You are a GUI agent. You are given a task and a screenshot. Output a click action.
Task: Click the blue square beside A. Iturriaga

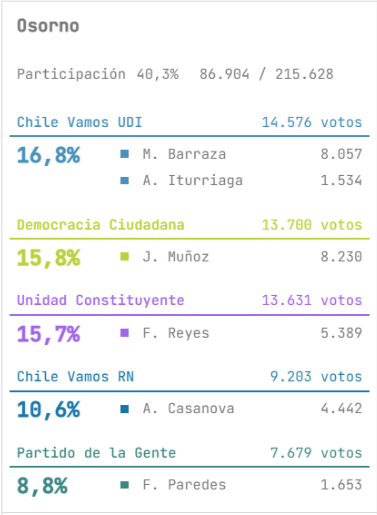point(125,180)
